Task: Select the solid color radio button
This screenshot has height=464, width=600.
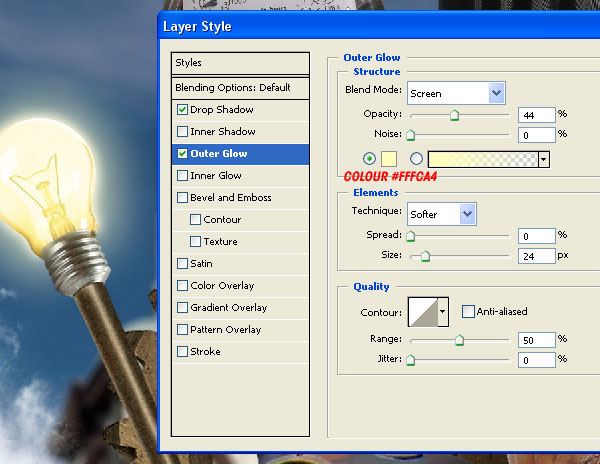Action: (x=369, y=158)
